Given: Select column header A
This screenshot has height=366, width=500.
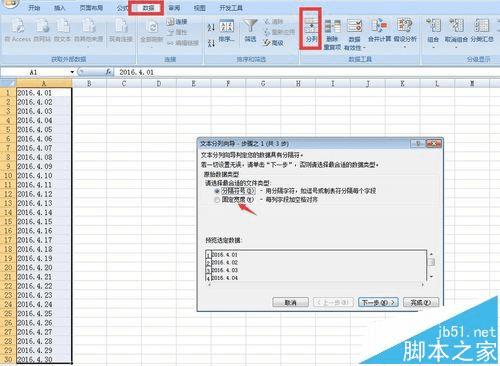Looking at the screenshot, I should pos(44,83).
